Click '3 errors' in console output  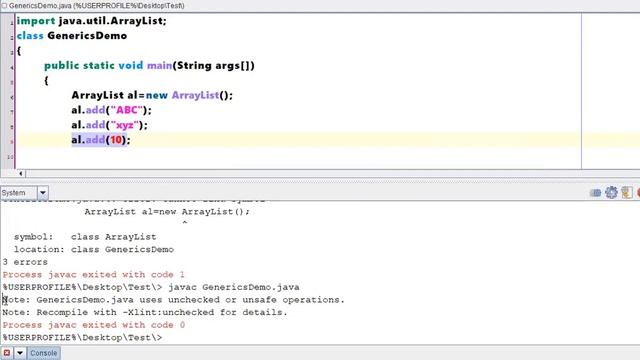pyautogui.click(x=25, y=262)
